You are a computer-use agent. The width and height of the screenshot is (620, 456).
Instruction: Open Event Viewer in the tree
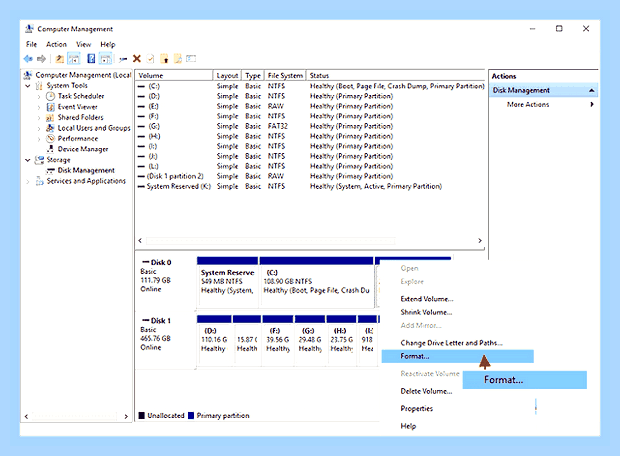77,107
